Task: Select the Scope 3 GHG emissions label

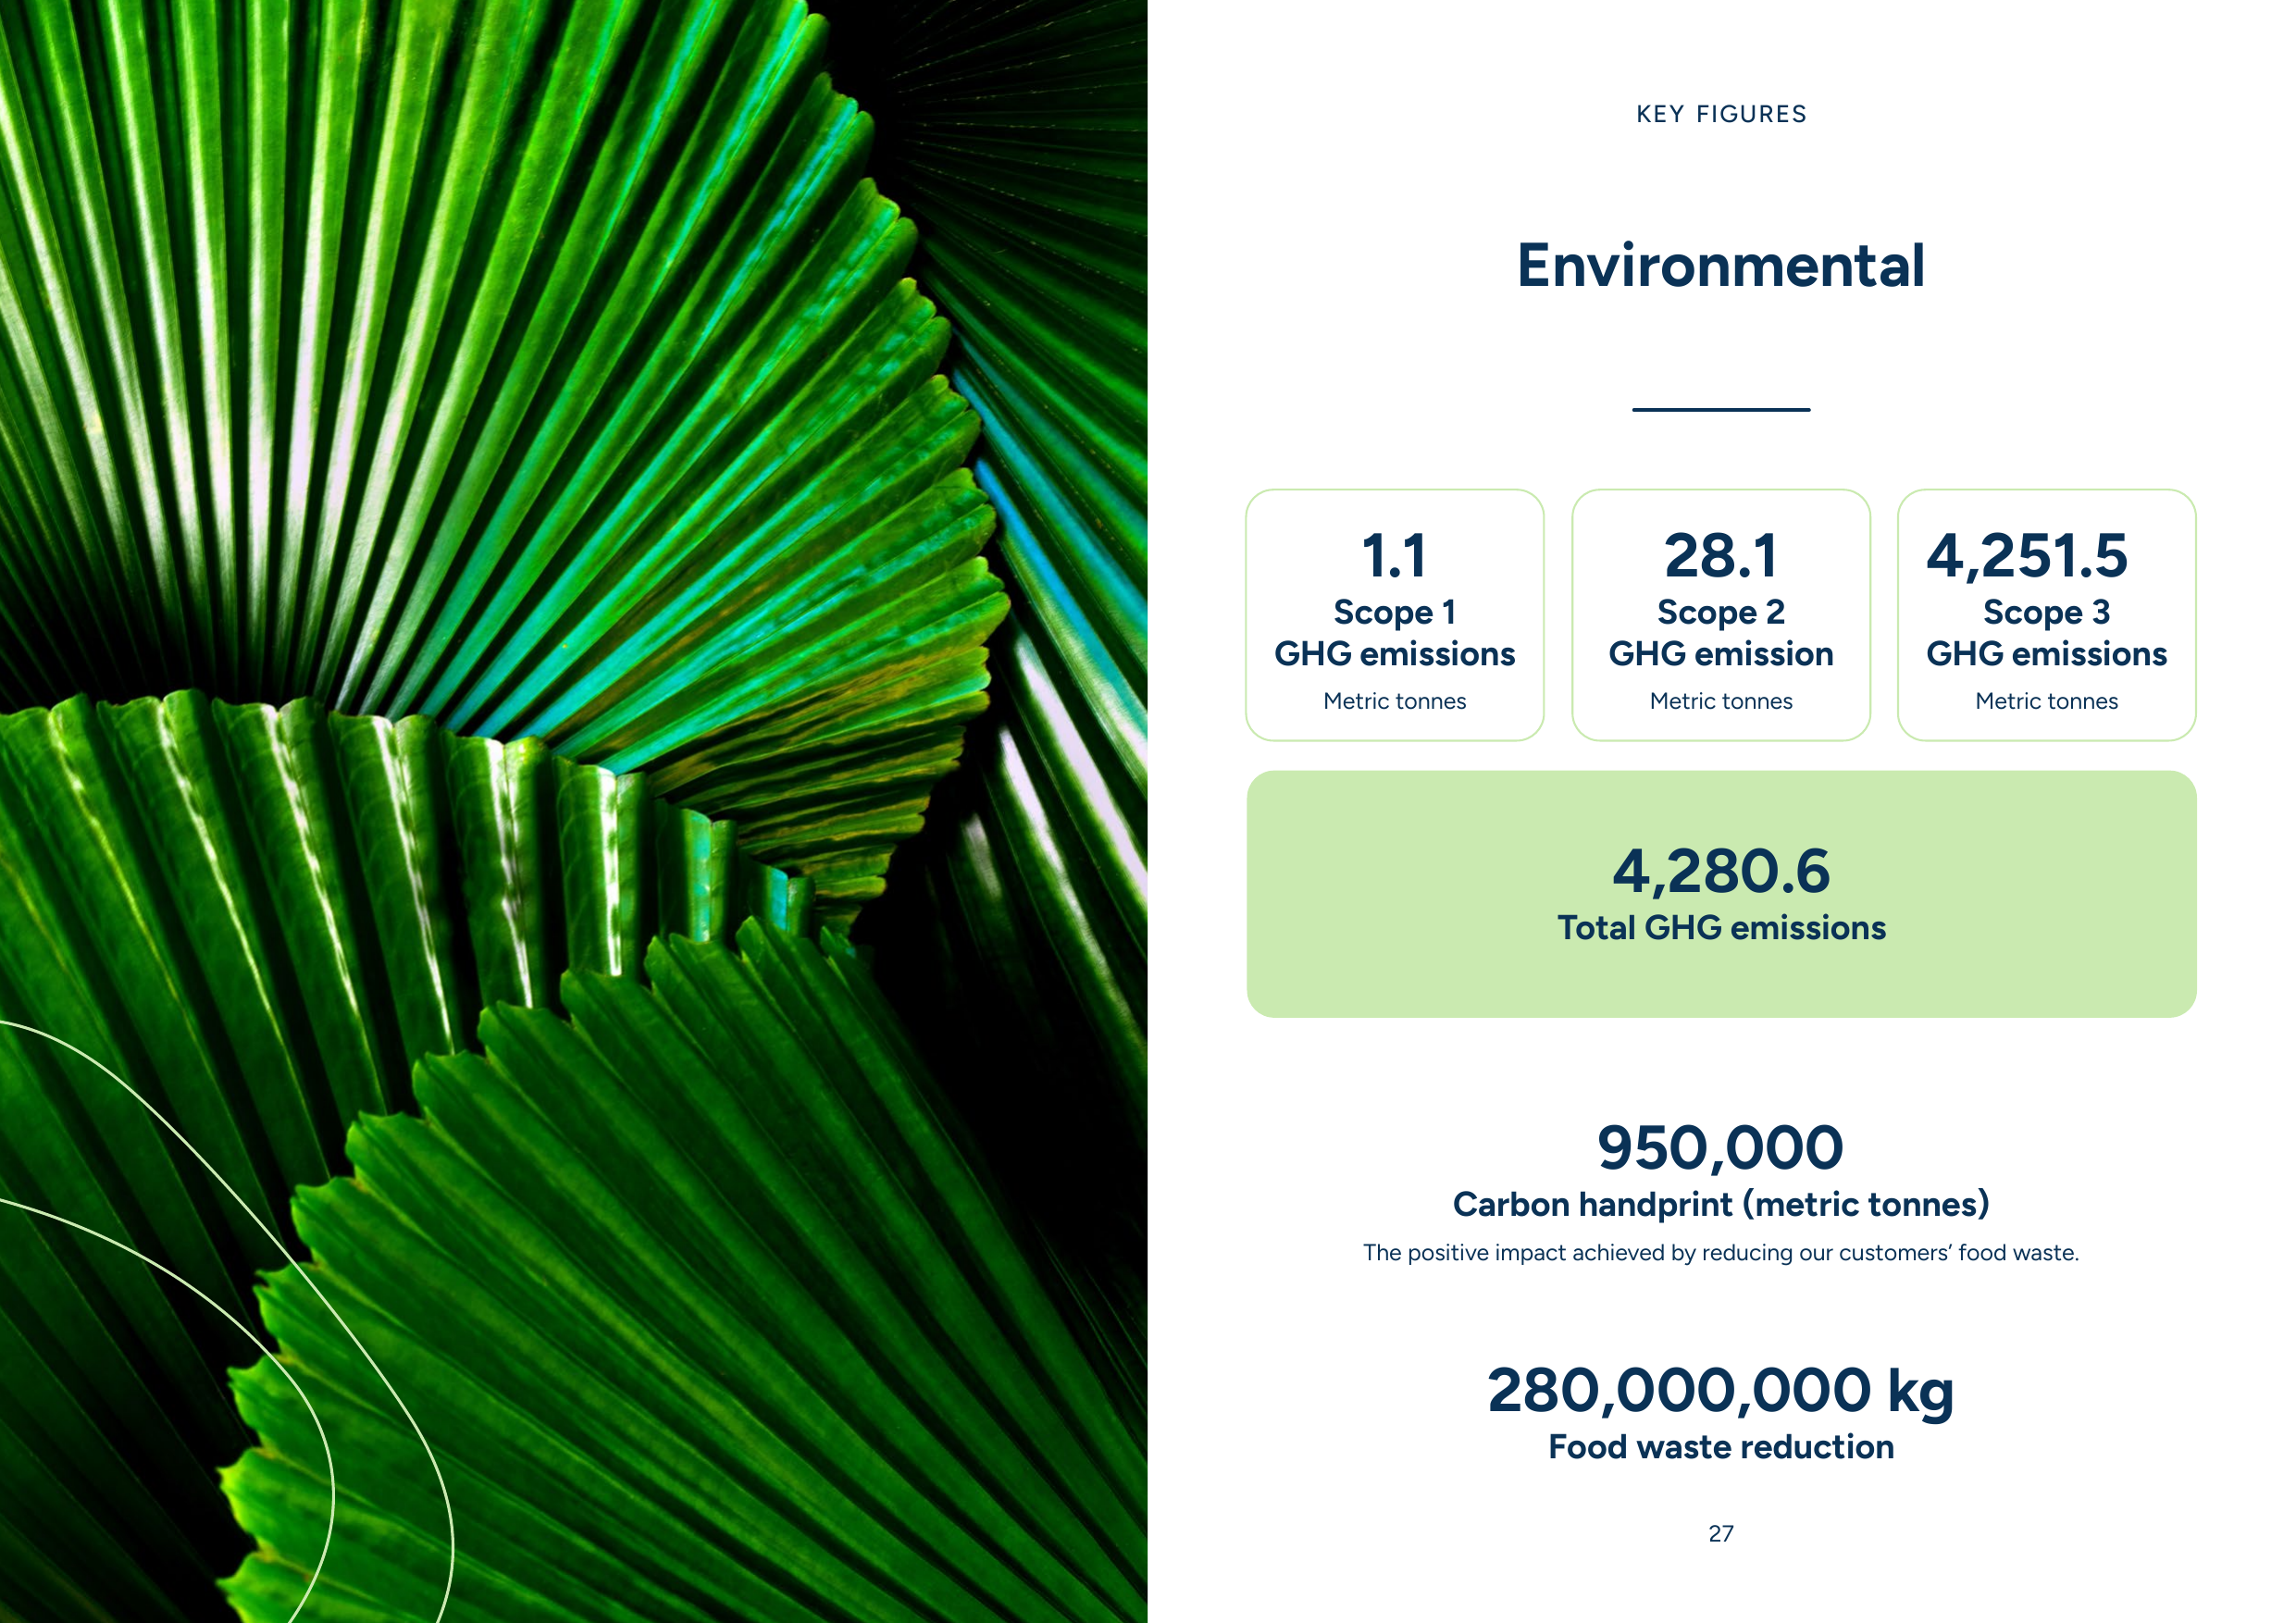Action: tap(2047, 632)
